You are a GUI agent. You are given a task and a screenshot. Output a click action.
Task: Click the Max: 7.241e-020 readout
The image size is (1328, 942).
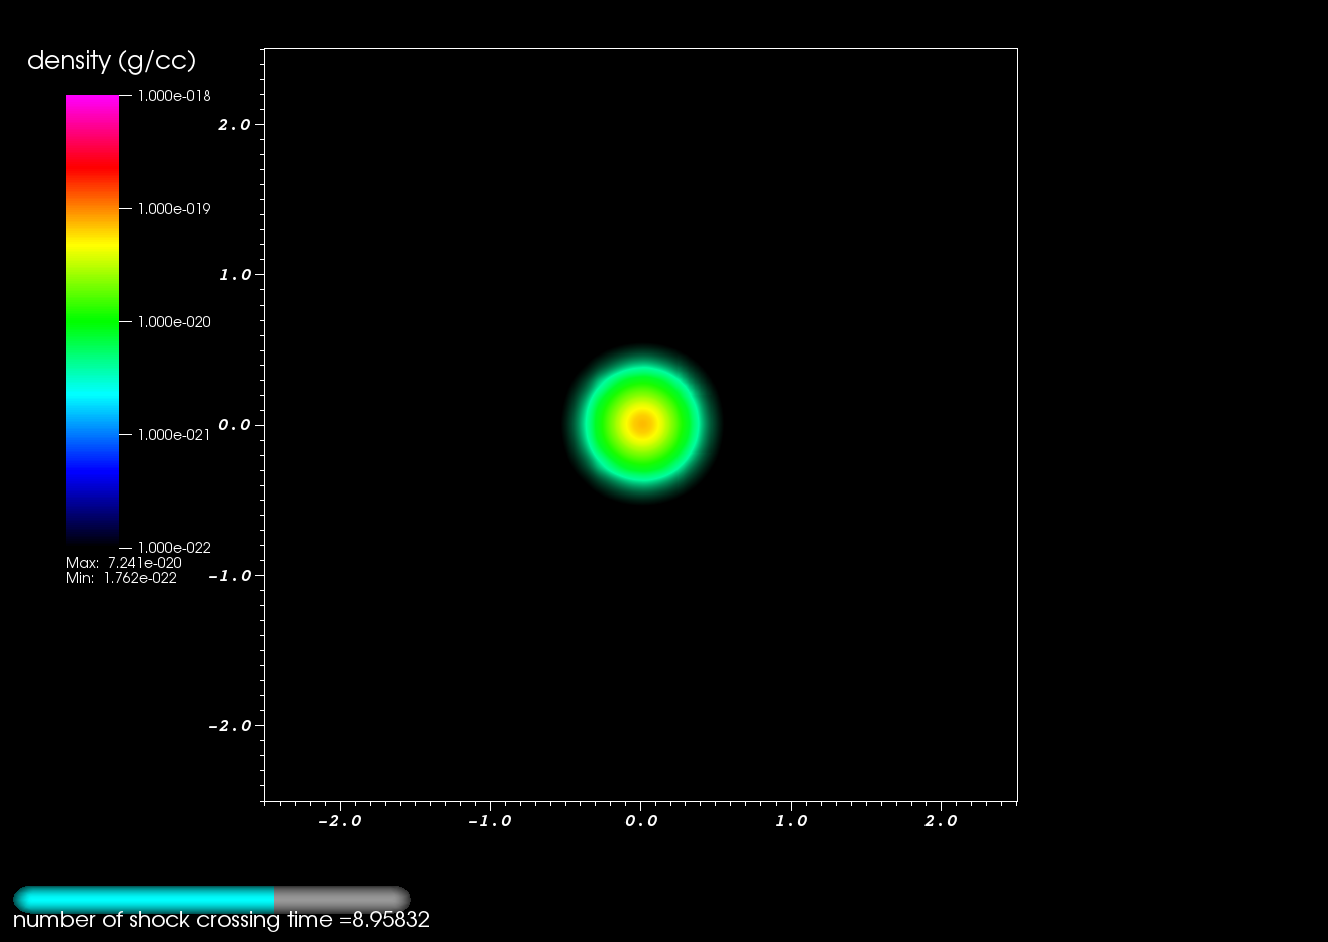[124, 563]
